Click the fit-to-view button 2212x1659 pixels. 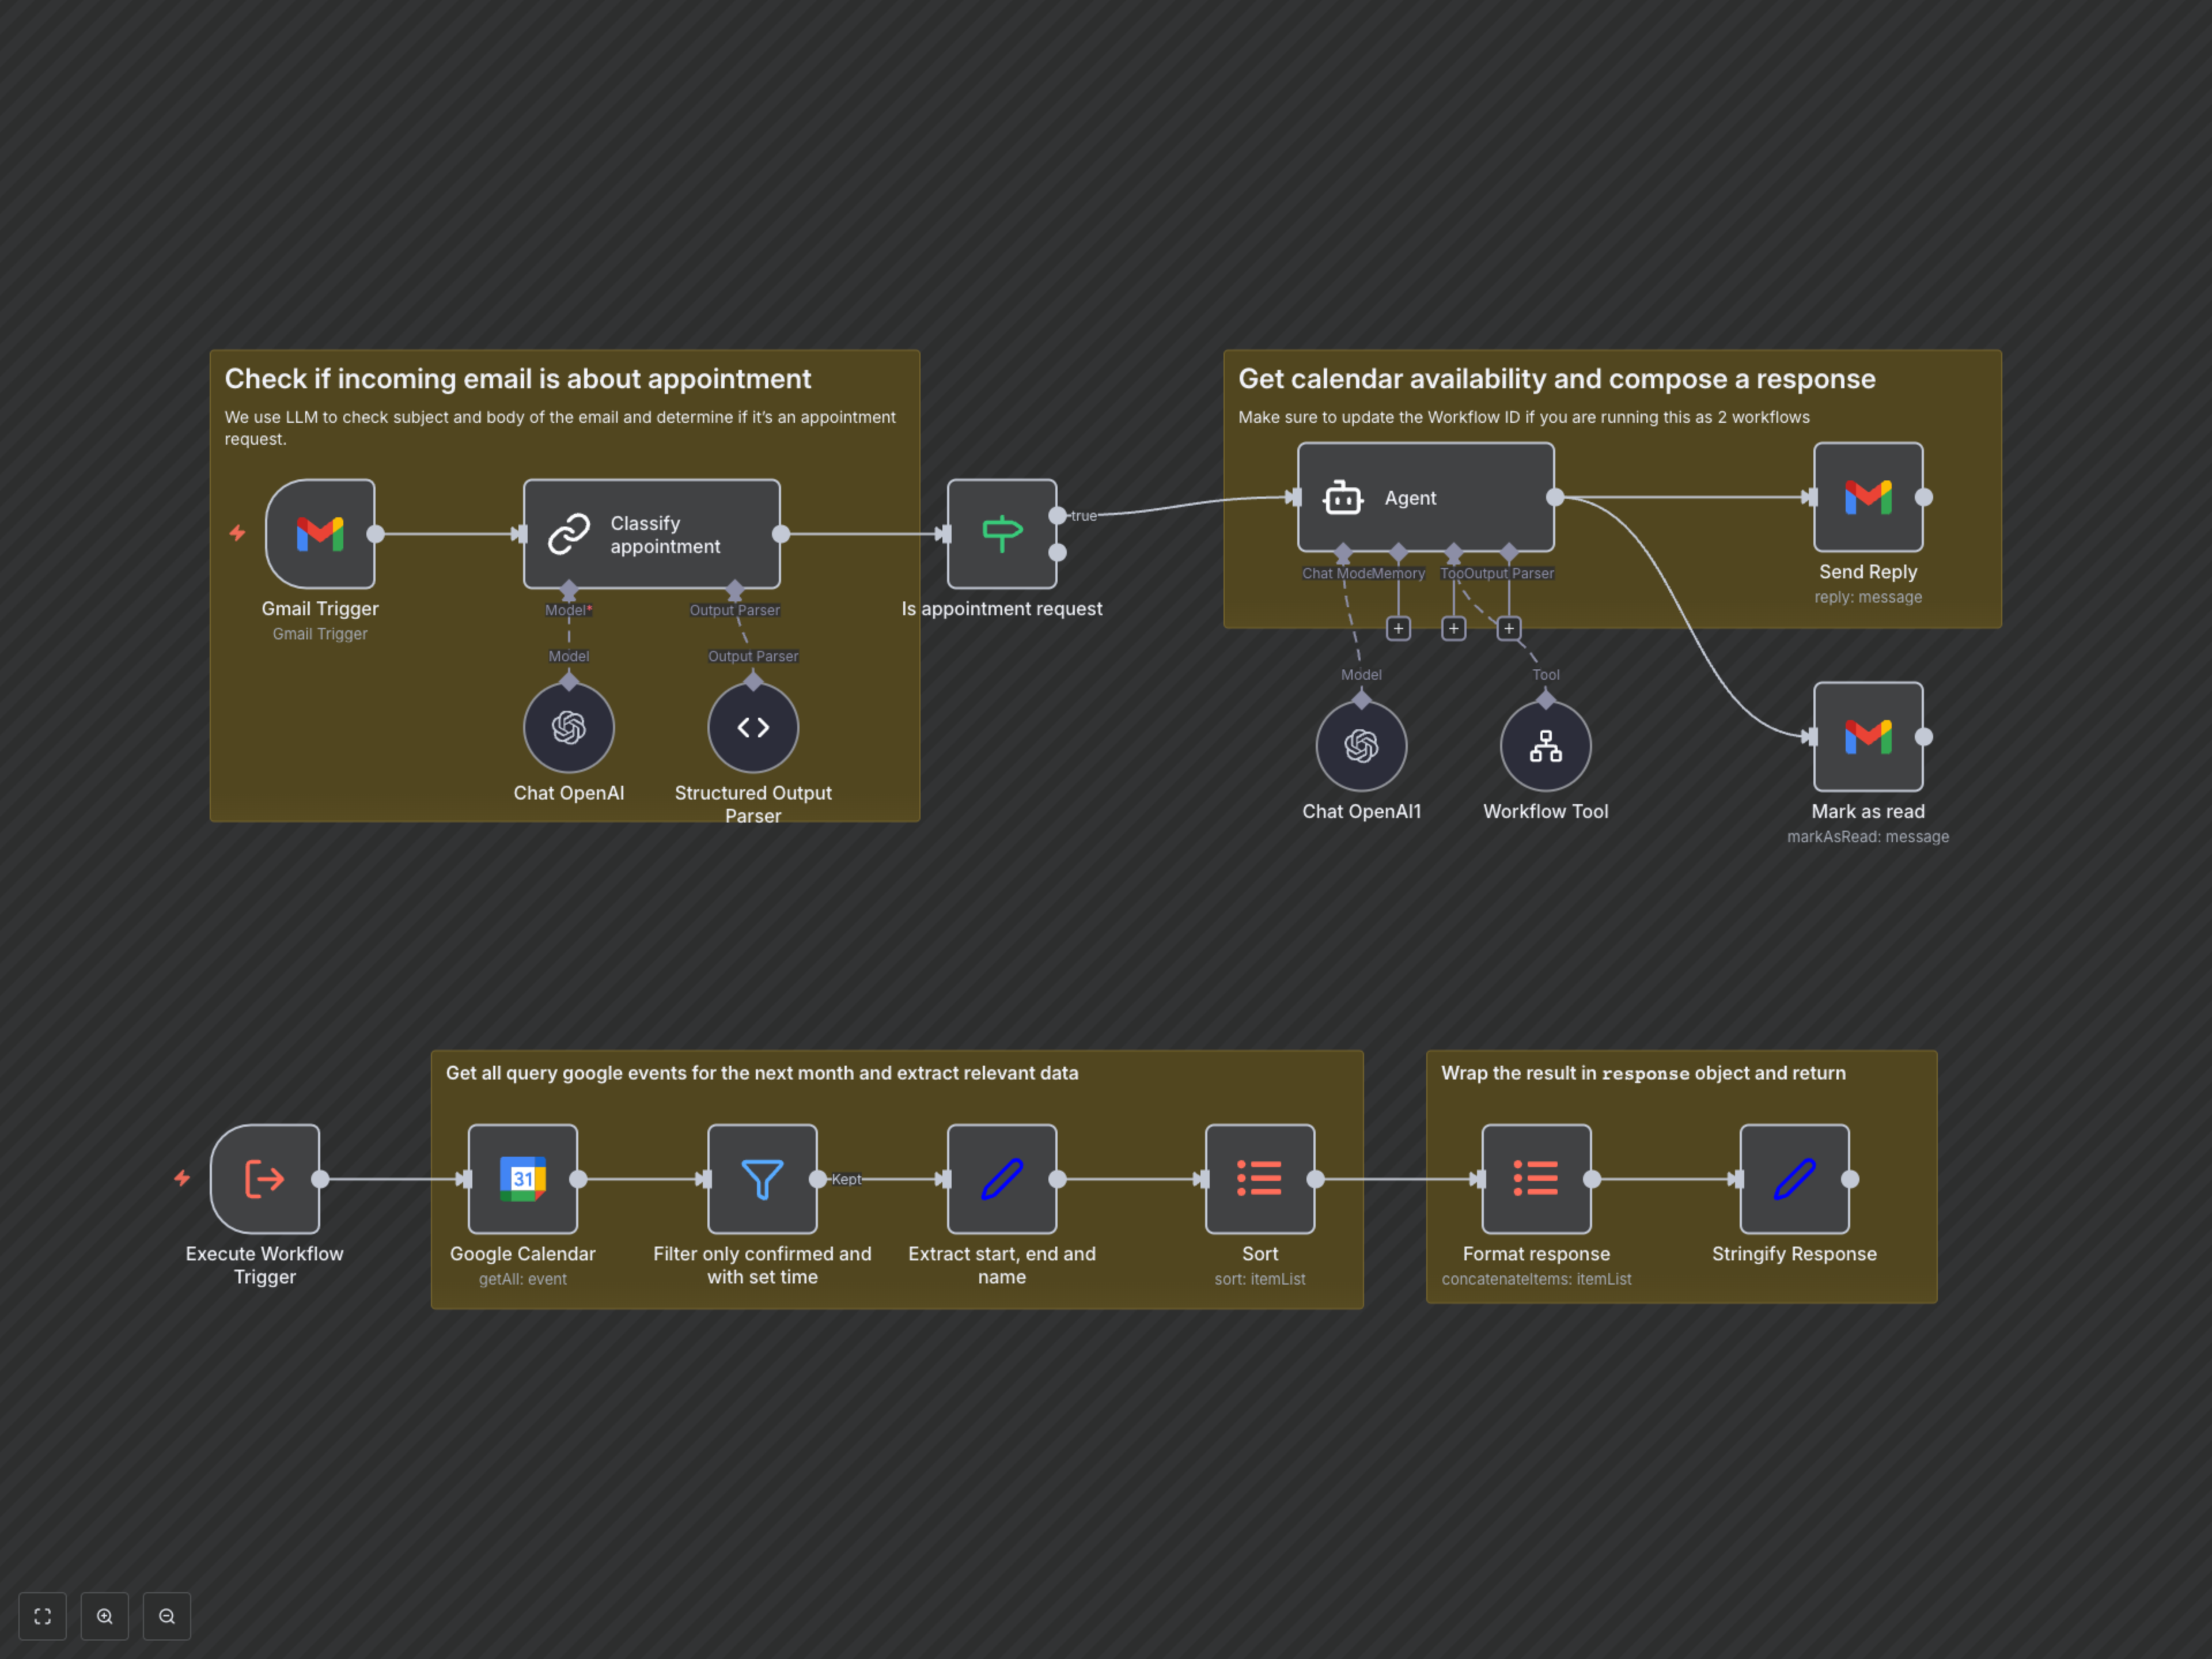point(42,1616)
